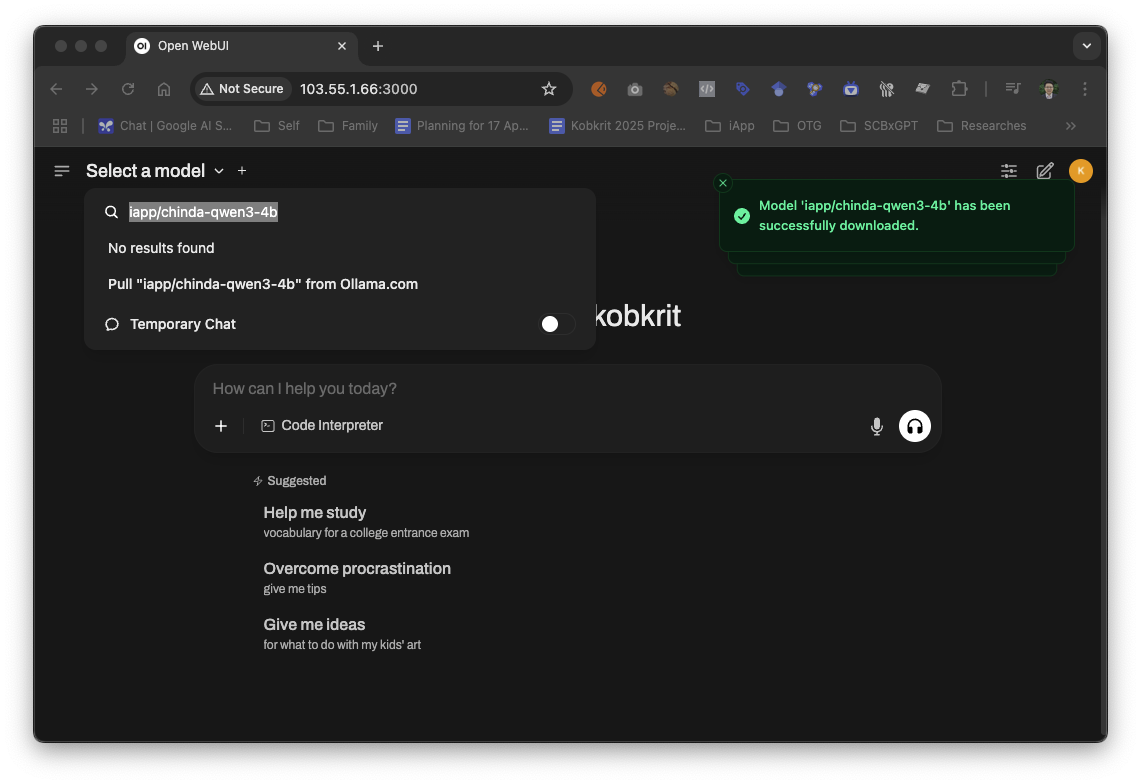Open the chat Controls sliders icon

click(1009, 171)
